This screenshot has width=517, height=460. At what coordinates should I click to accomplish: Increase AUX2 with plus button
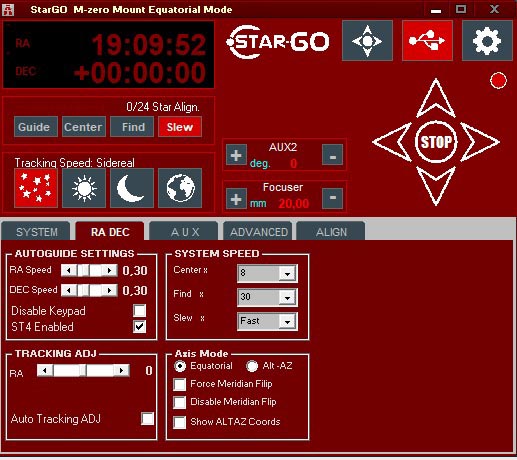coord(236,155)
